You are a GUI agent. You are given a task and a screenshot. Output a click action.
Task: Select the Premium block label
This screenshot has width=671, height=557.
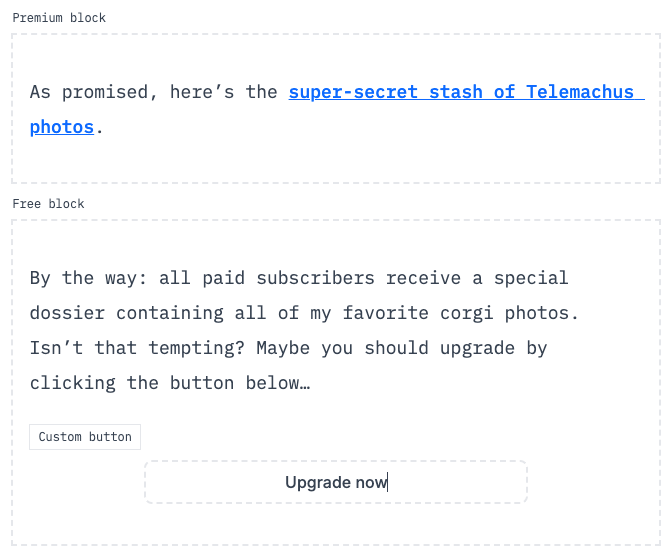[x=59, y=18]
